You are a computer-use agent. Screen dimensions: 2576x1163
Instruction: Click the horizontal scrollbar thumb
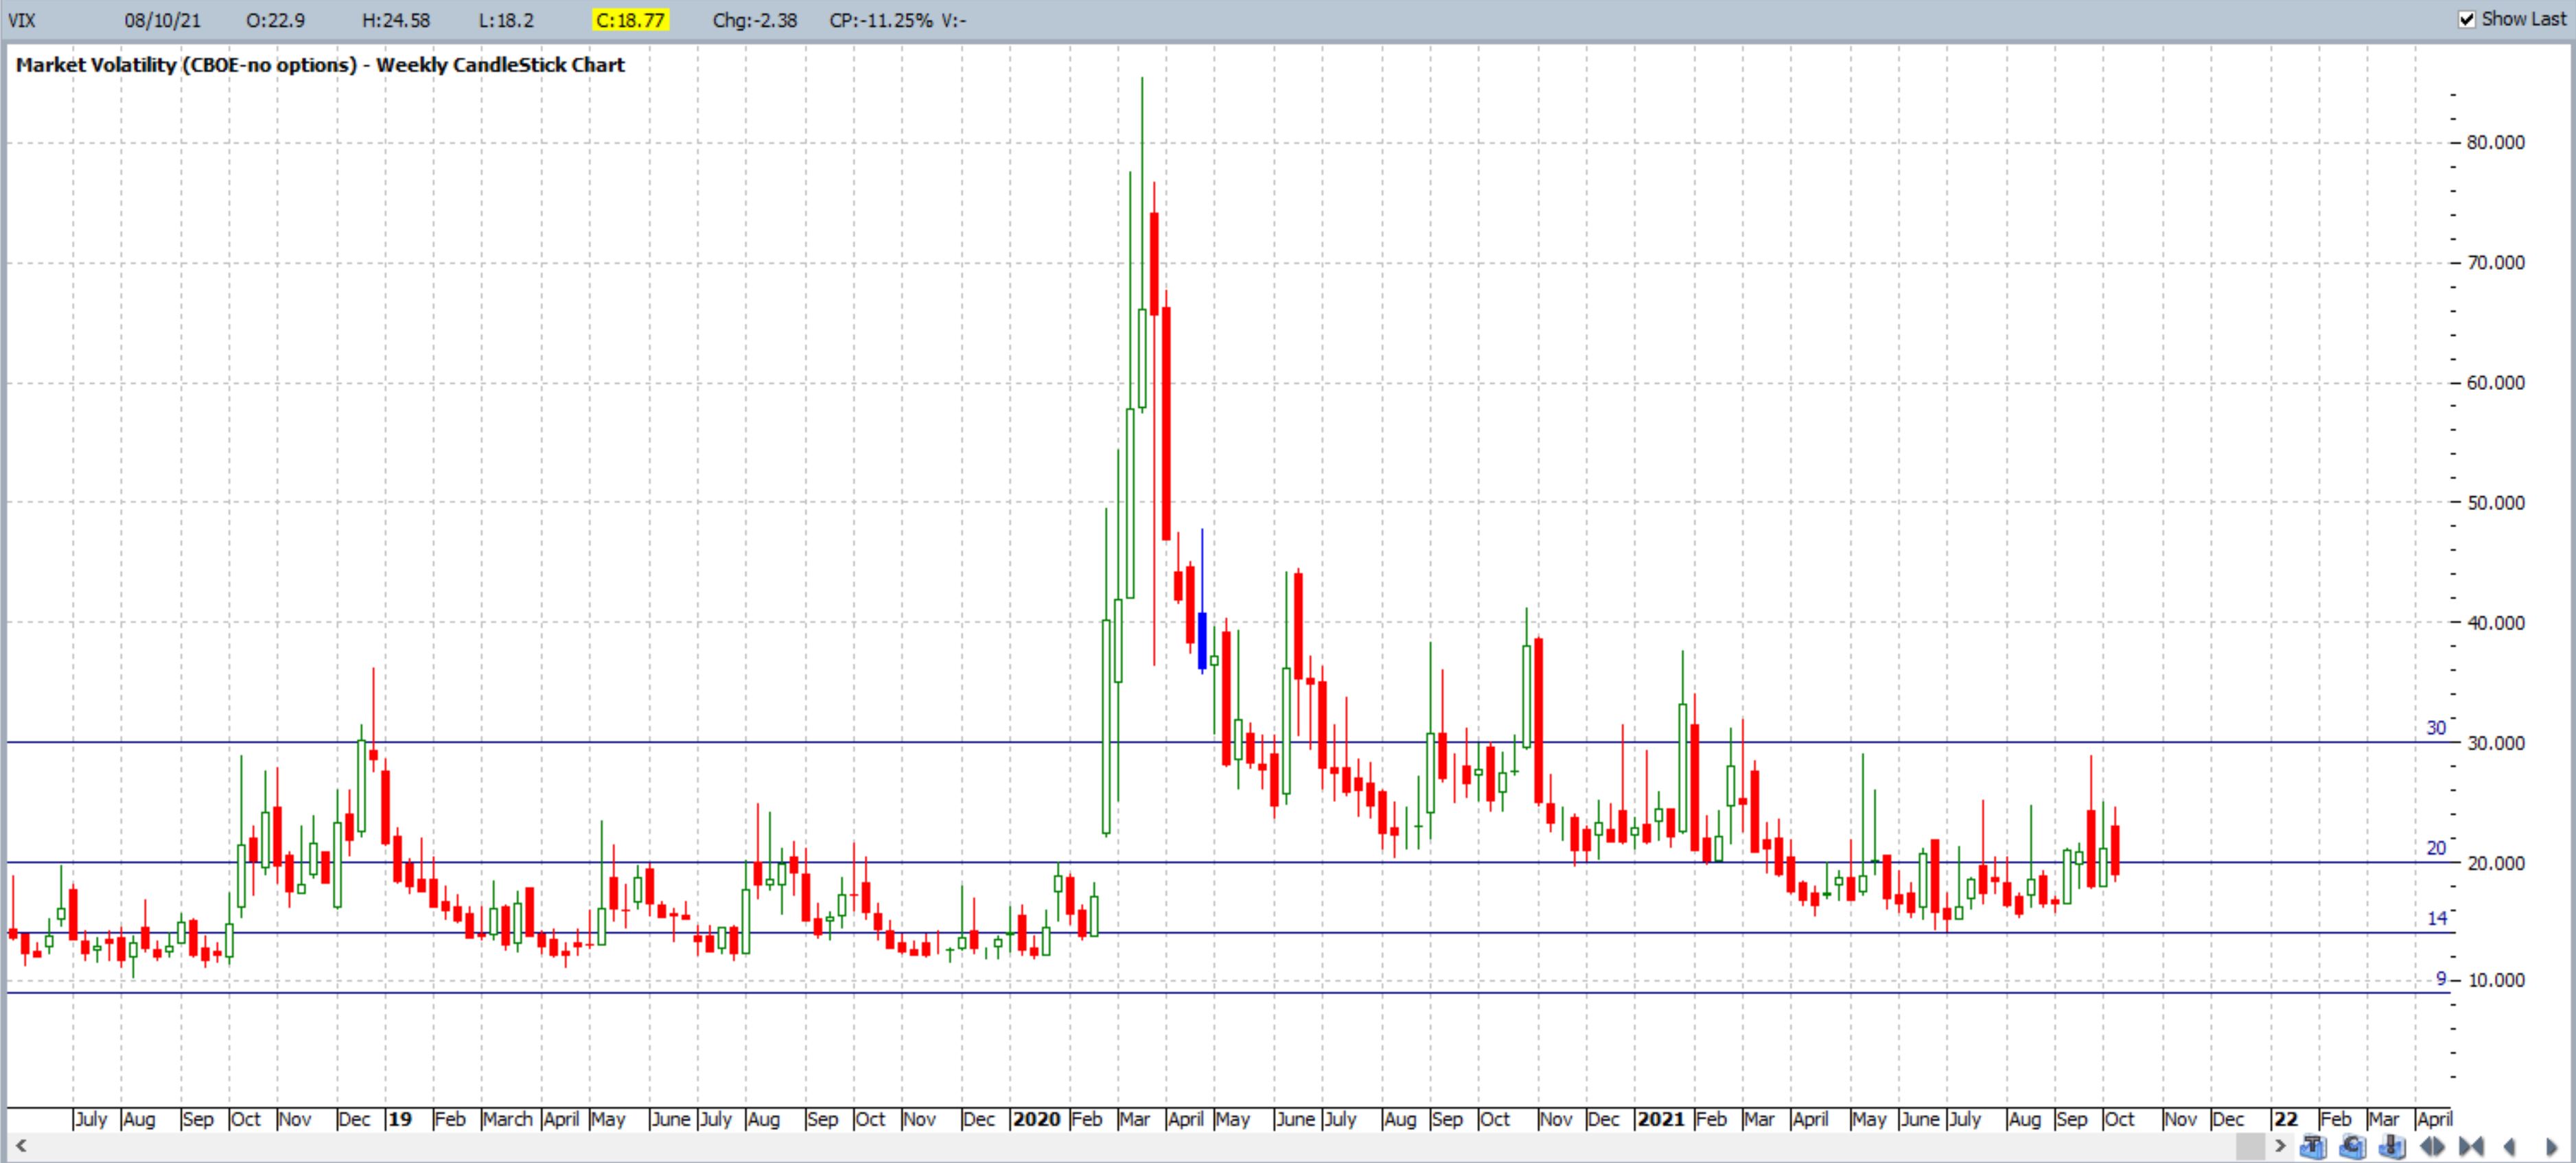click(x=2251, y=1146)
